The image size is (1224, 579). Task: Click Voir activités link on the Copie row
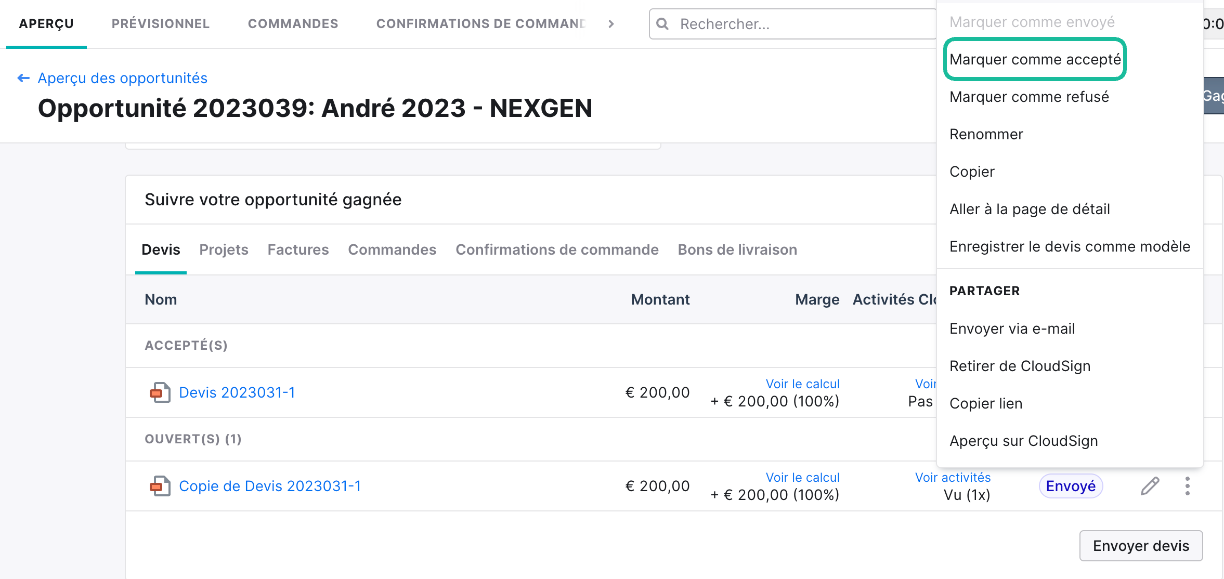(x=953, y=478)
